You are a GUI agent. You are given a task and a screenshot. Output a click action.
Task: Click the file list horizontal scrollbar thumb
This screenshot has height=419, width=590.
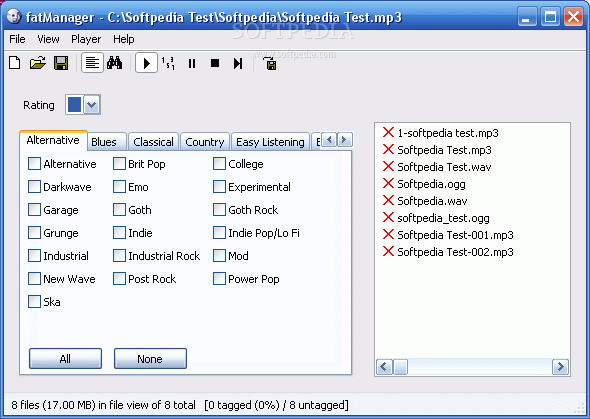pos(400,366)
